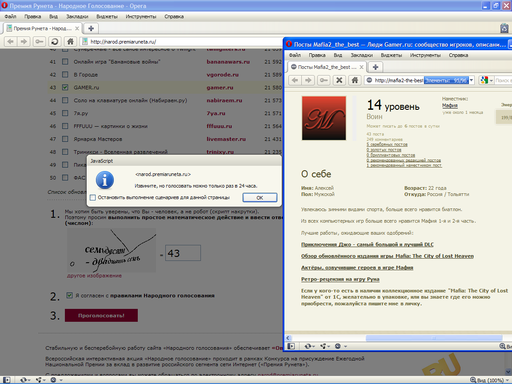Click the captcha answer field containing 43
The image size is (512, 384).
click(183, 253)
